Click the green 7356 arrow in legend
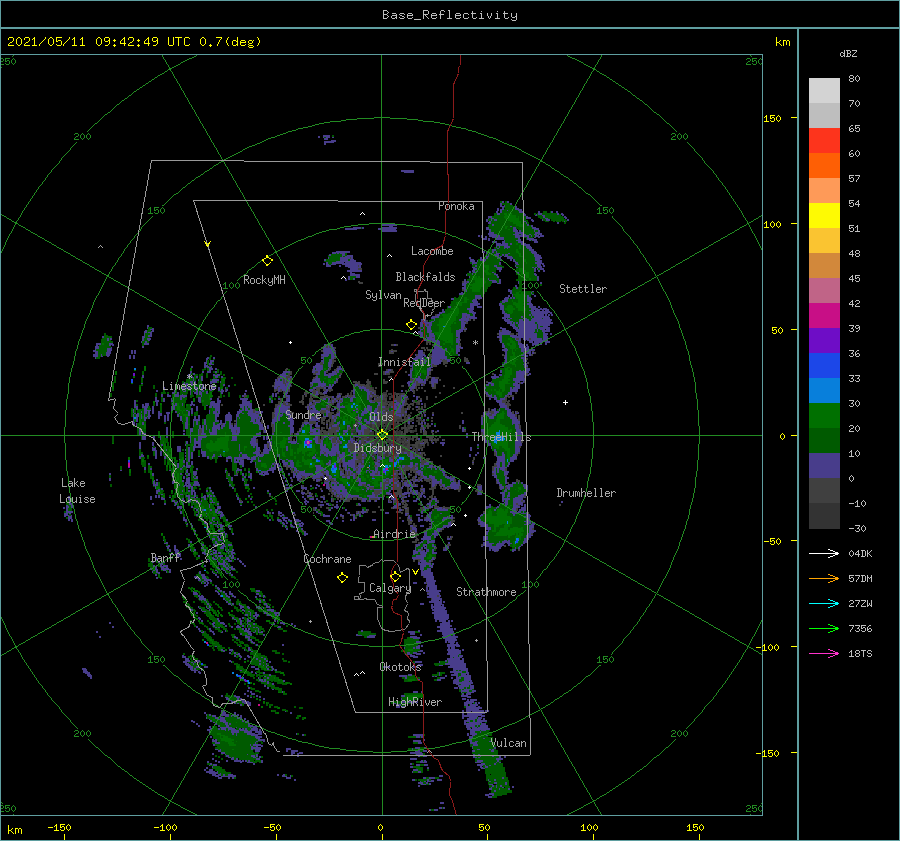 click(x=824, y=629)
